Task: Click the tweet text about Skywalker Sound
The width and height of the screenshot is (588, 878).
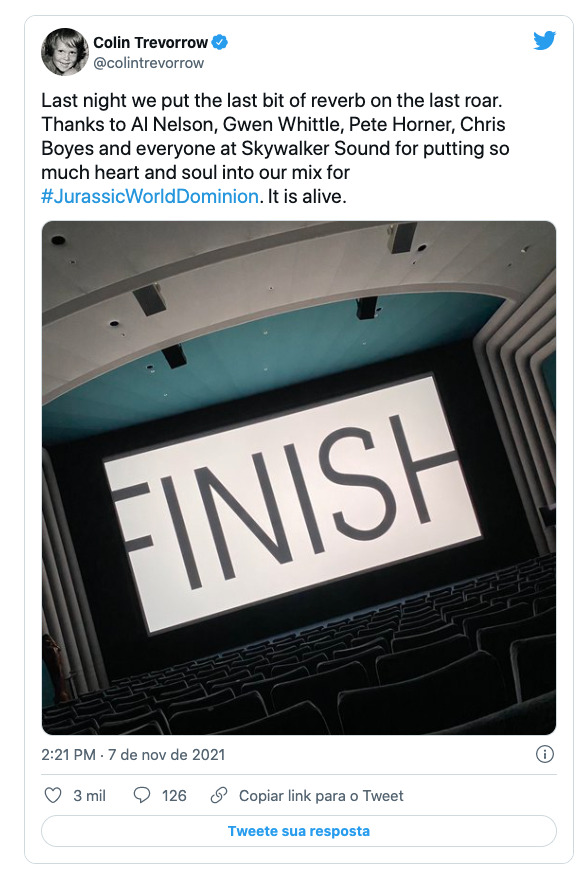Action: (275, 148)
